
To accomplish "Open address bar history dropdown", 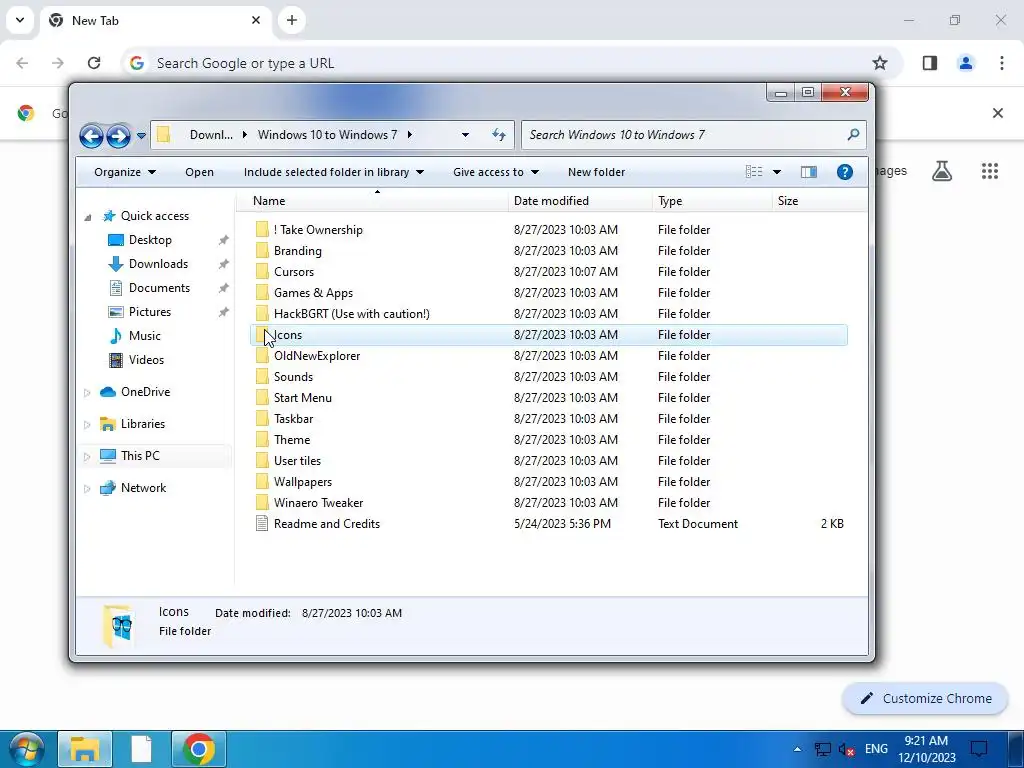I will tap(465, 135).
